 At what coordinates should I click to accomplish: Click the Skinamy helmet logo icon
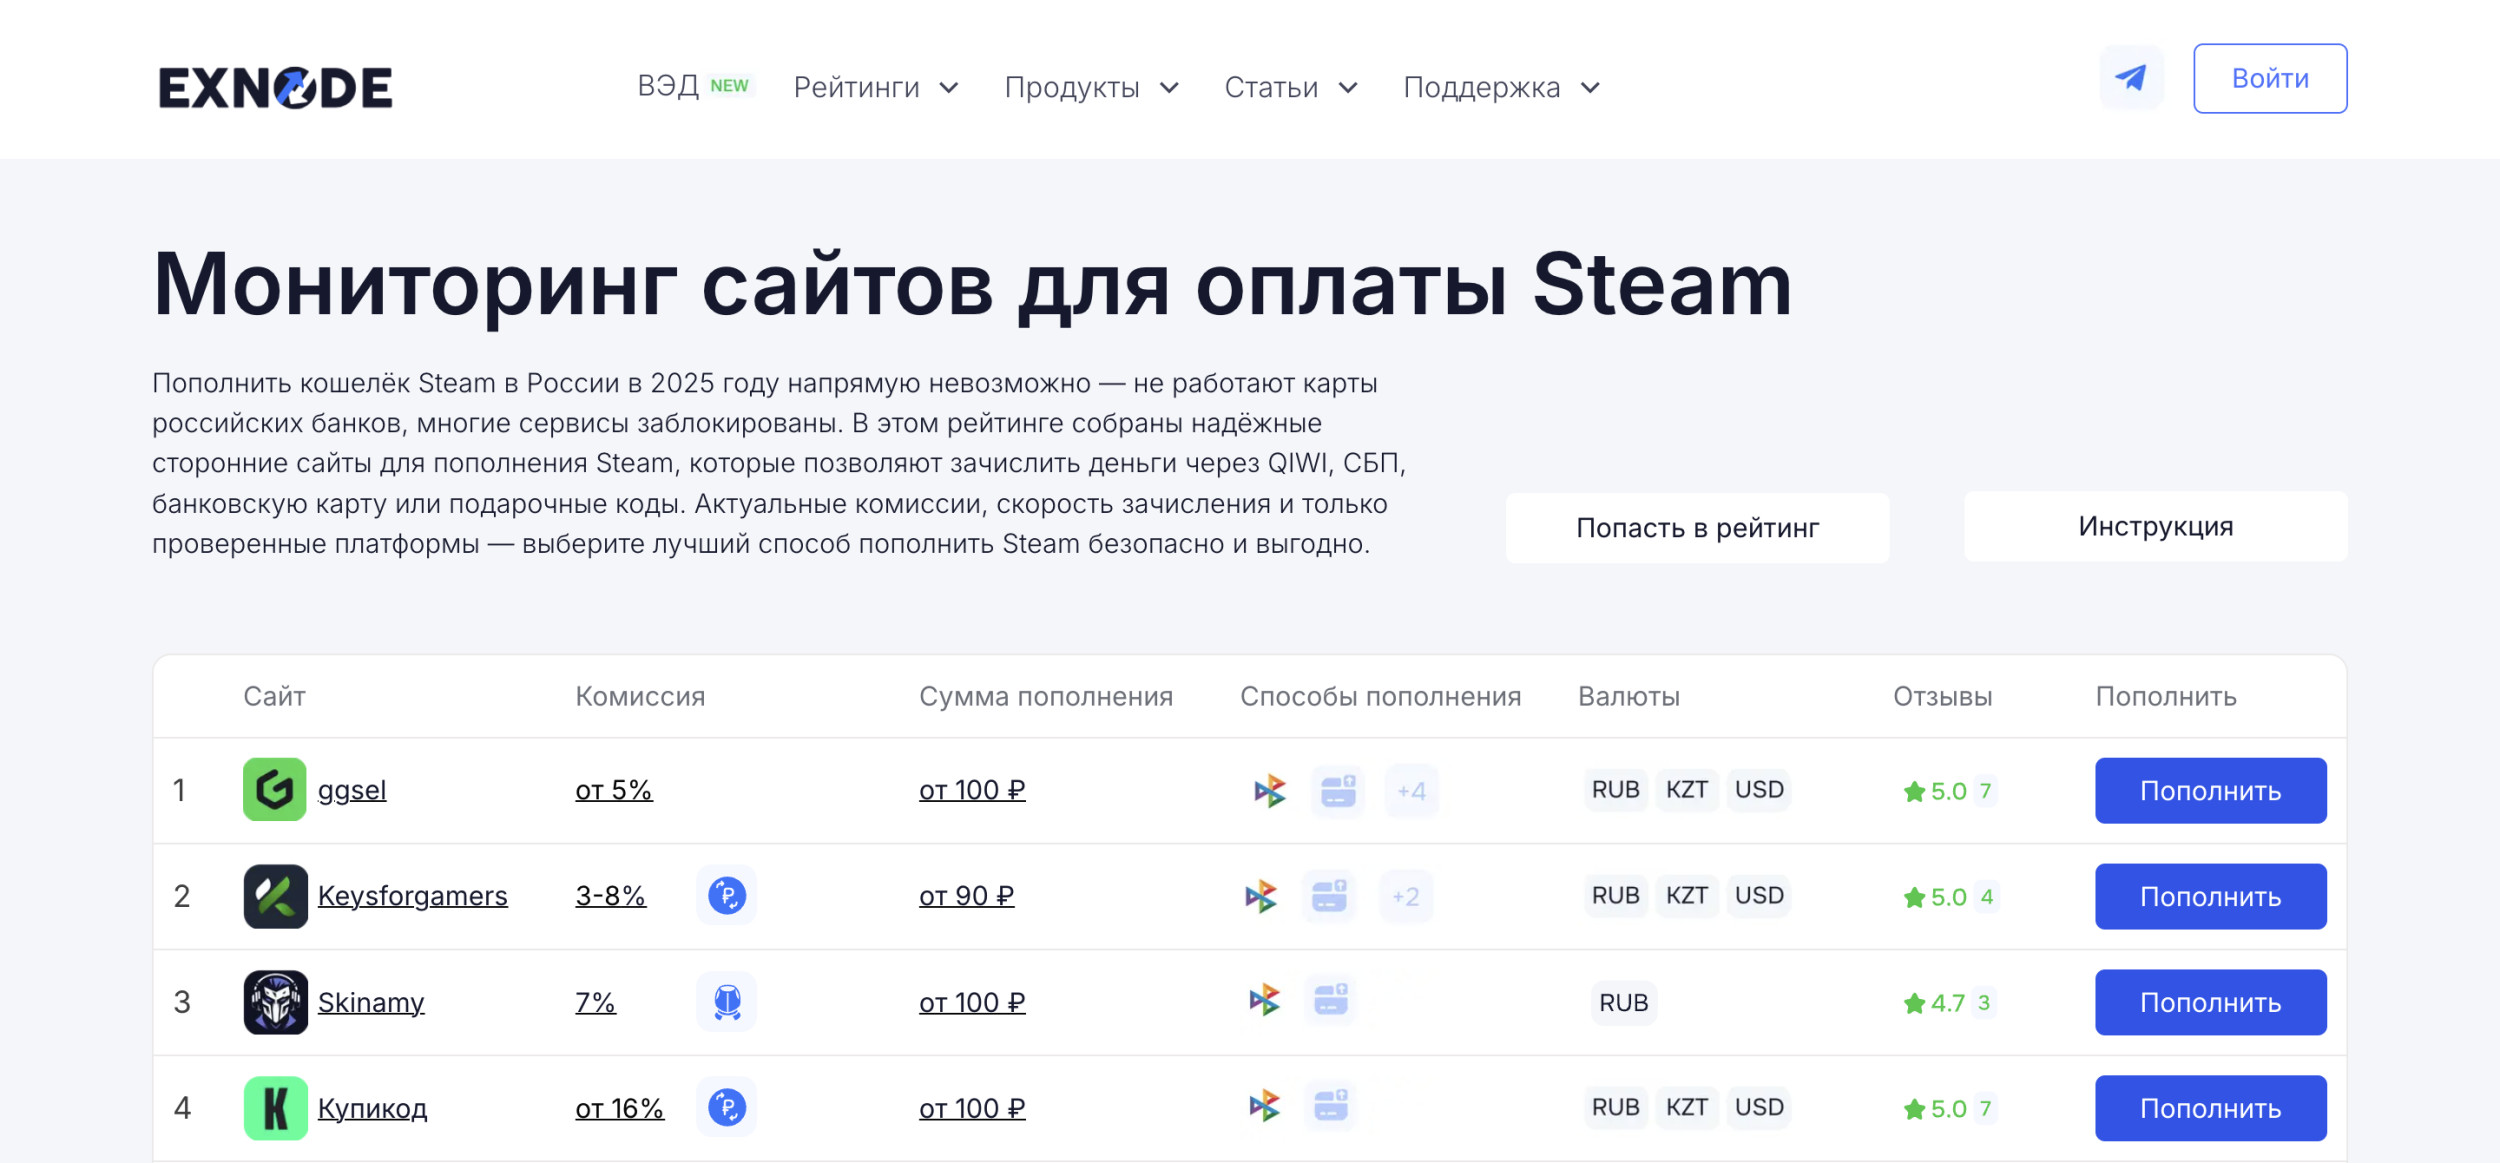coord(275,1002)
